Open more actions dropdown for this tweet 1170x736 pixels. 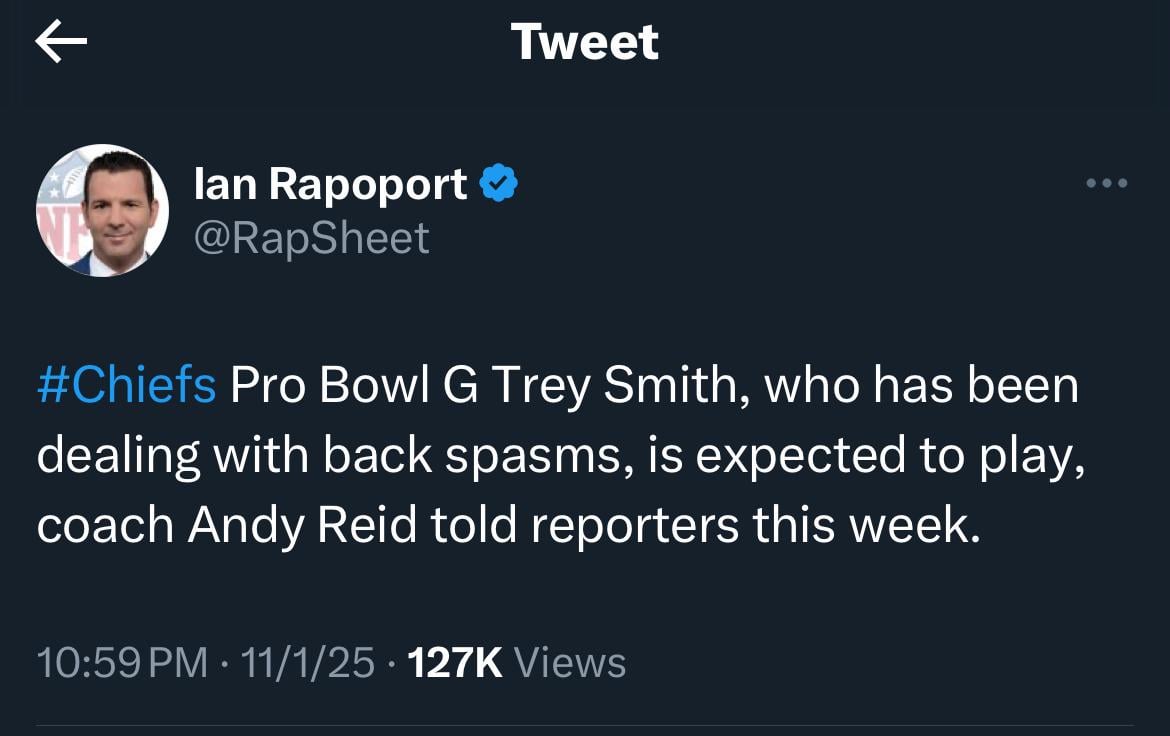[1106, 183]
